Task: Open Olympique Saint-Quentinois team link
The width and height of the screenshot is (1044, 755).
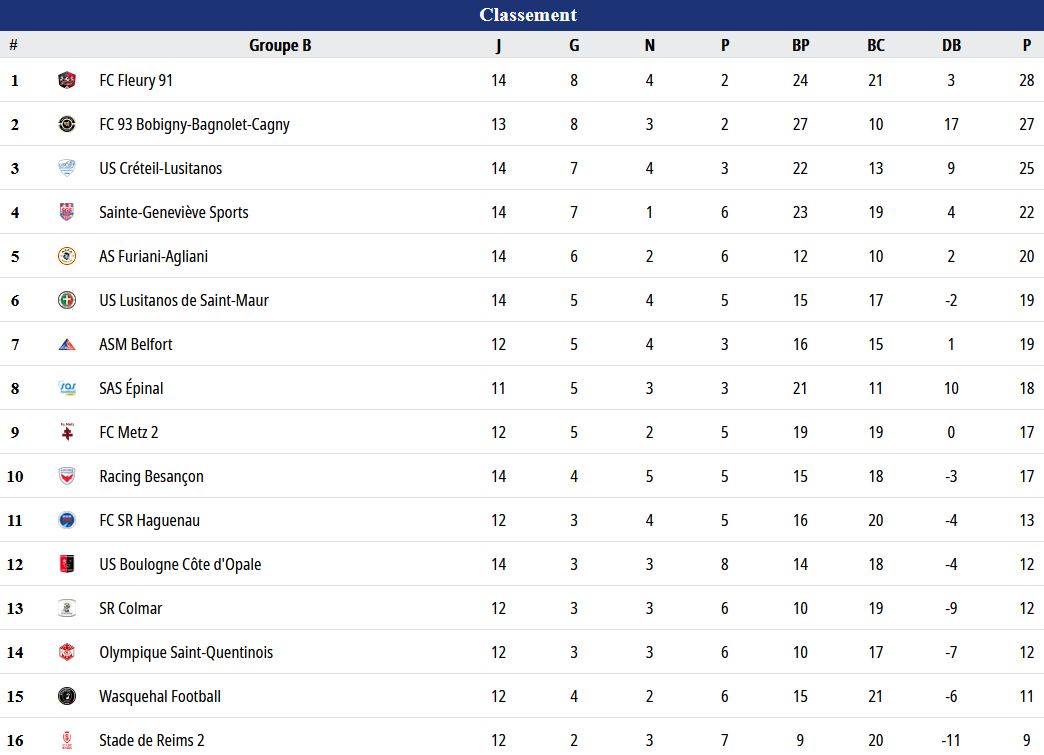Action: click(186, 652)
